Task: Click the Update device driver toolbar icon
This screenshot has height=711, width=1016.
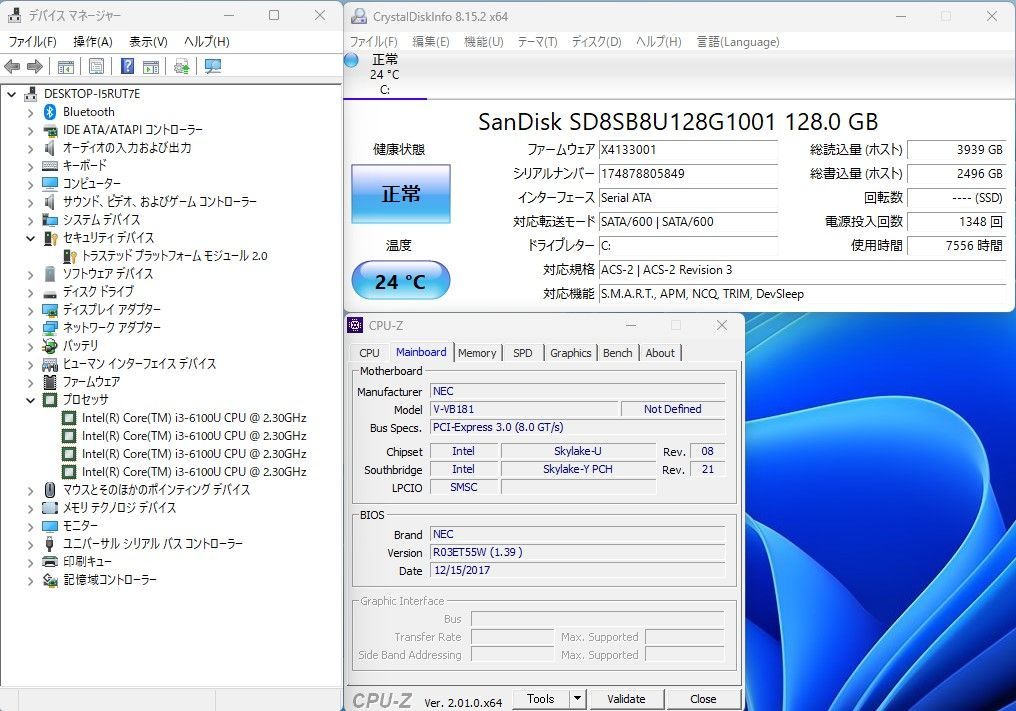Action: (182, 66)
